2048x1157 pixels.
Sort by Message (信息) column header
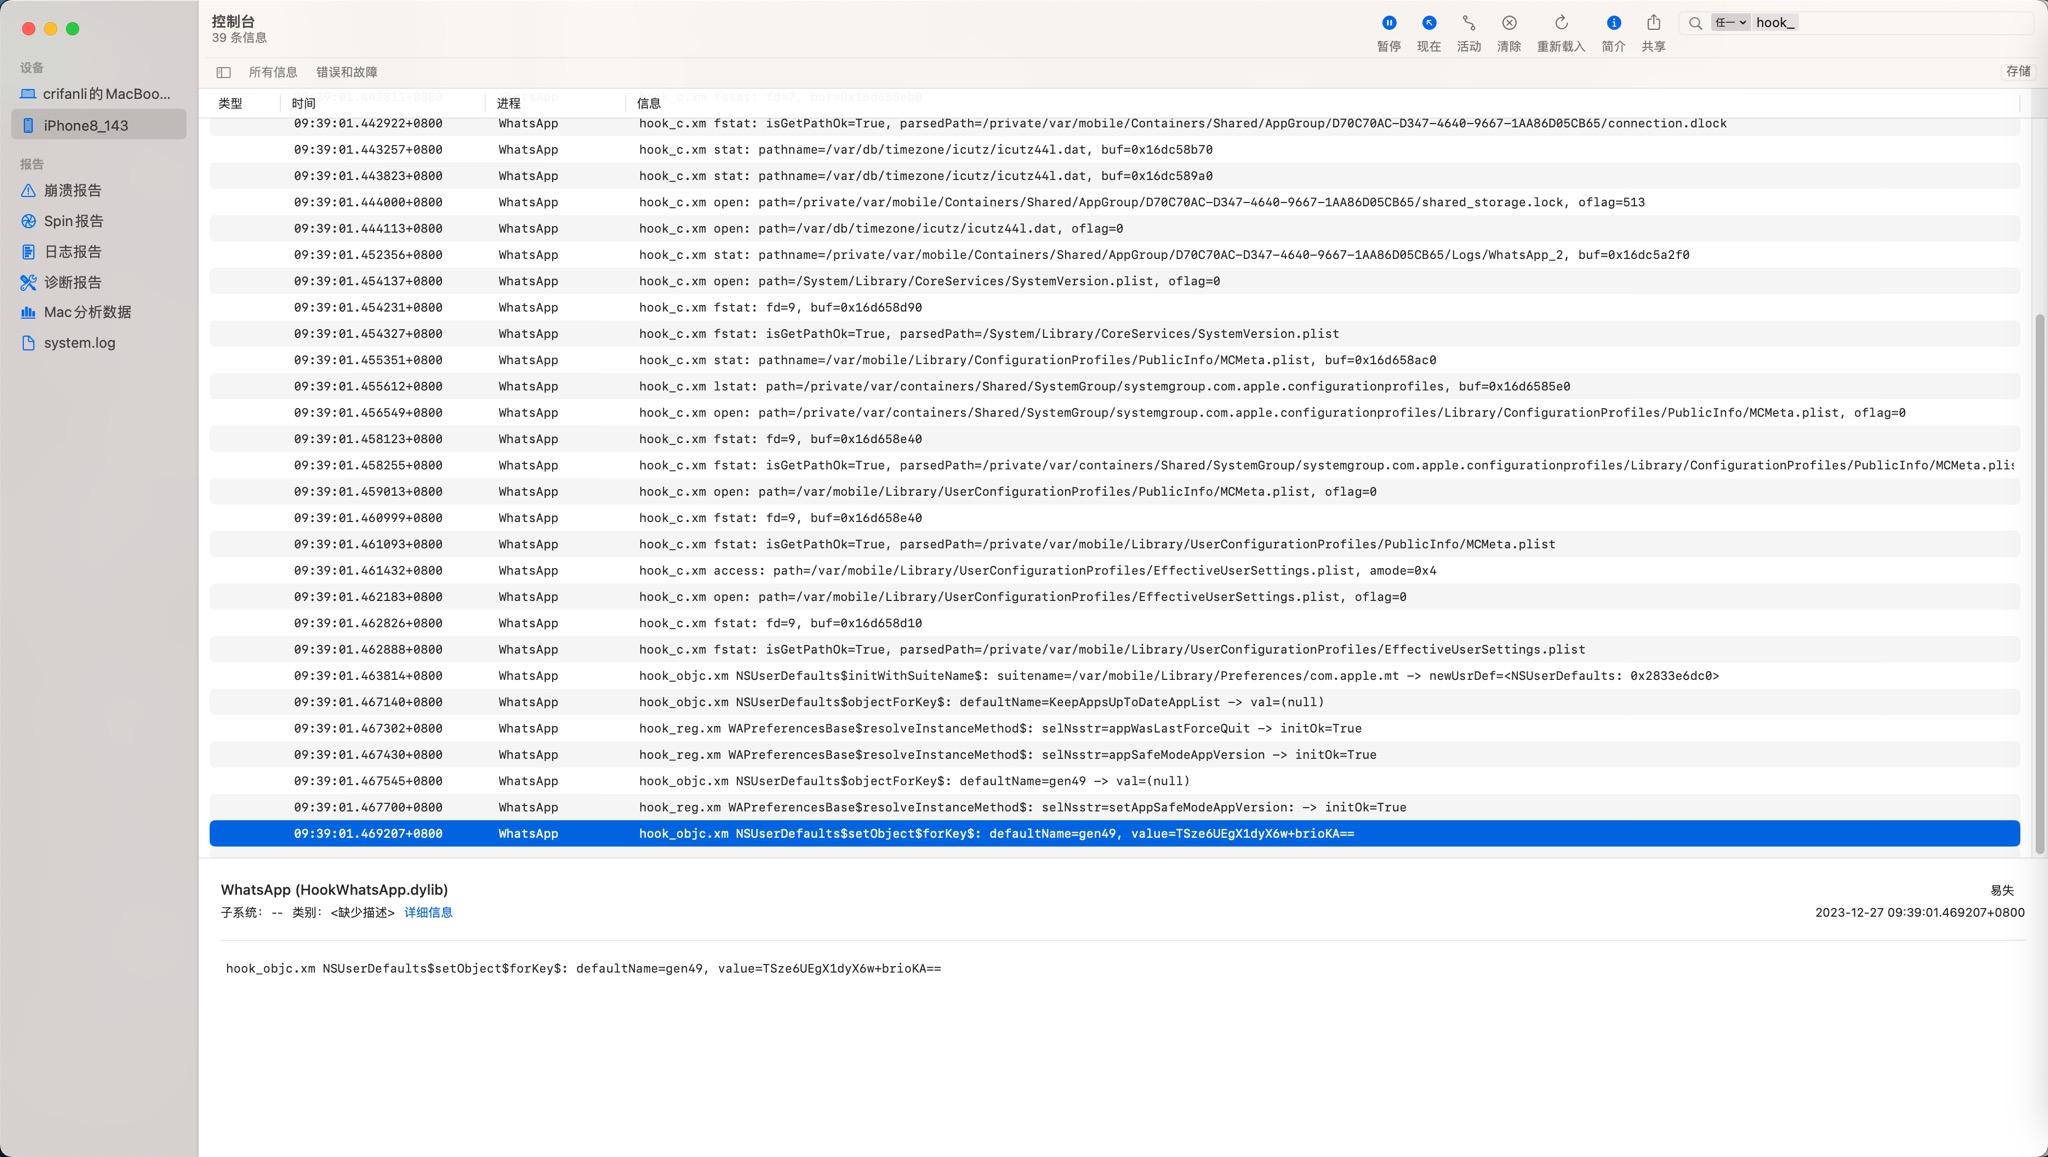[648, 103]
